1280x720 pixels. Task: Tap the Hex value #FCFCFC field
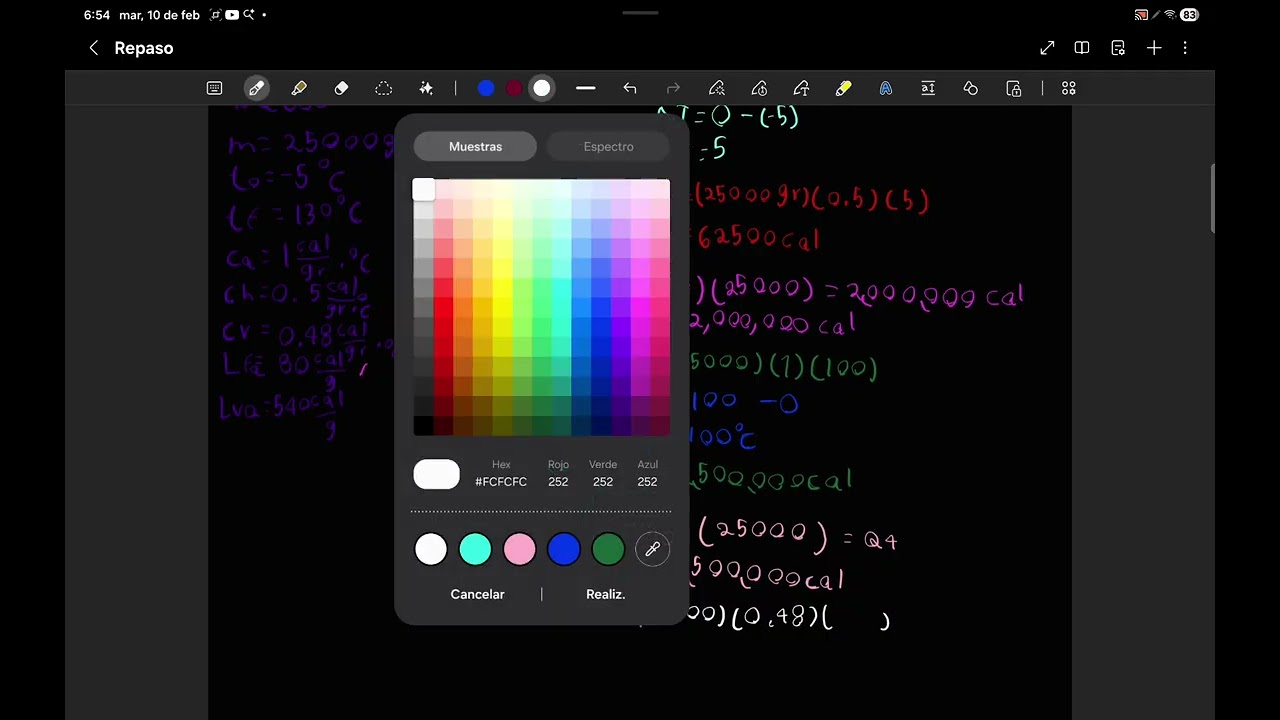(501, 482)
